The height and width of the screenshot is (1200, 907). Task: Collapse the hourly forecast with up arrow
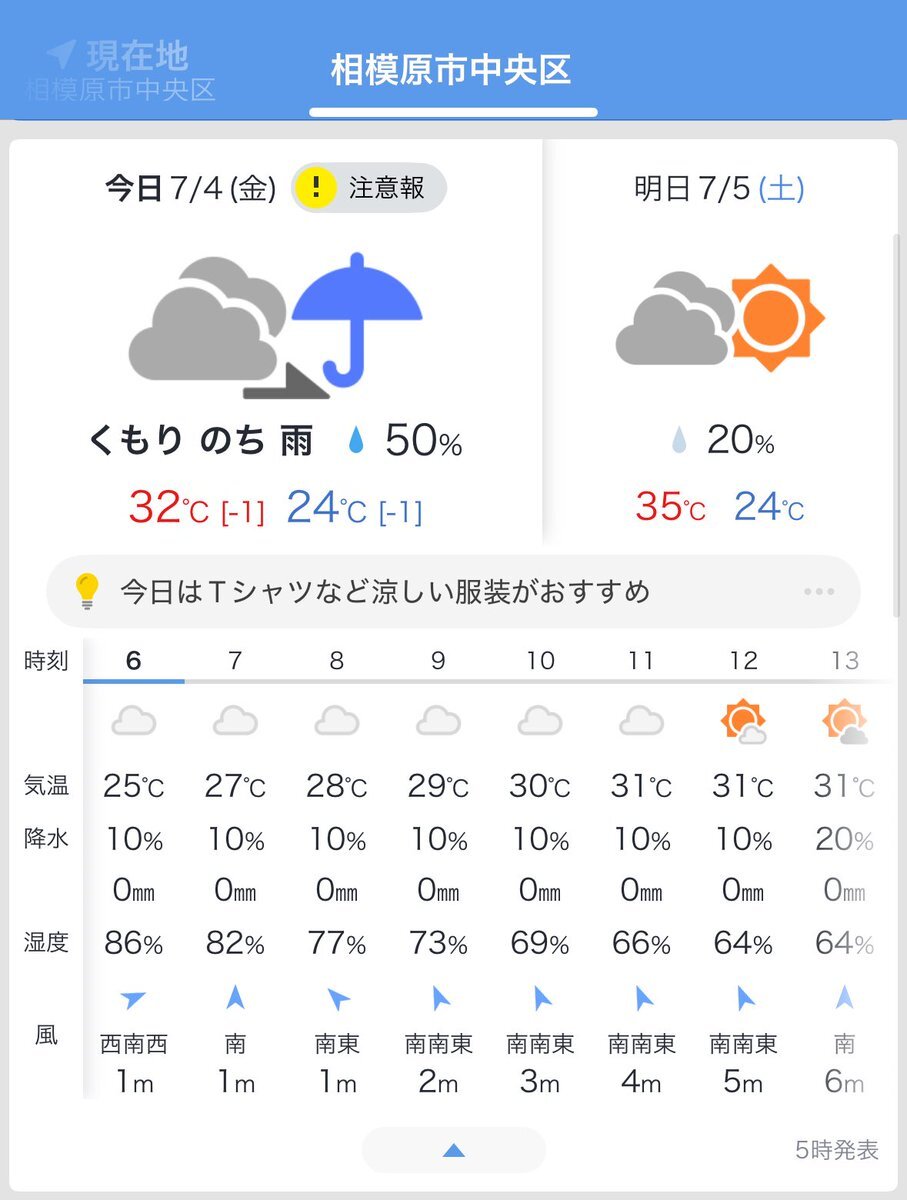coord(454,1150)
